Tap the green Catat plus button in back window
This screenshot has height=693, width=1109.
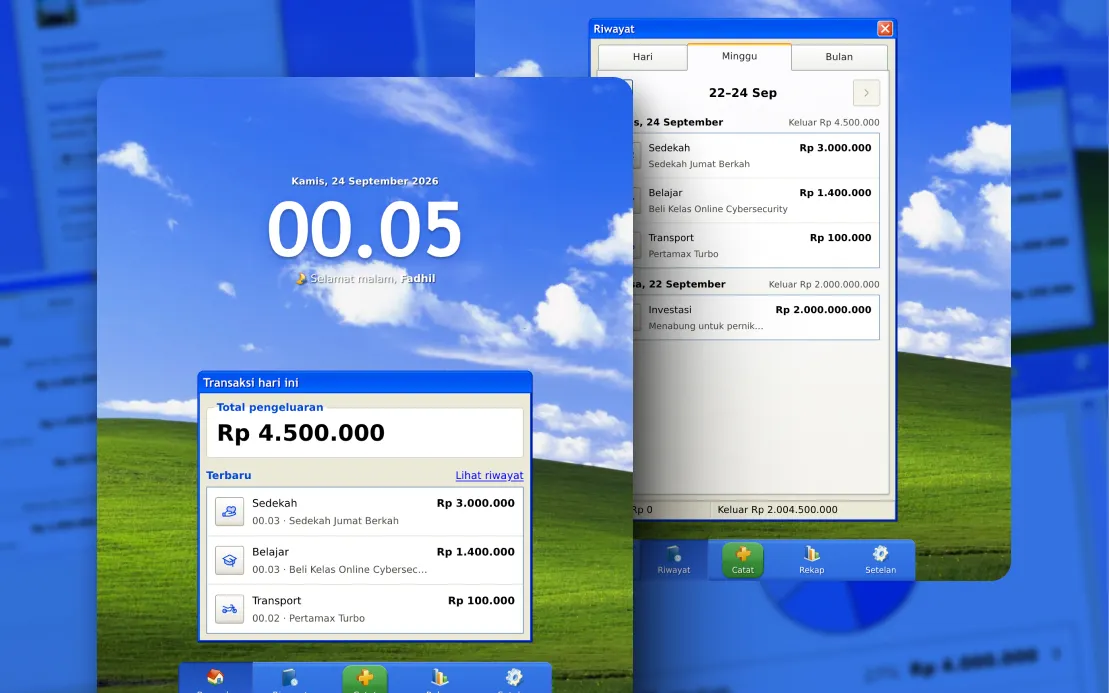743,560
